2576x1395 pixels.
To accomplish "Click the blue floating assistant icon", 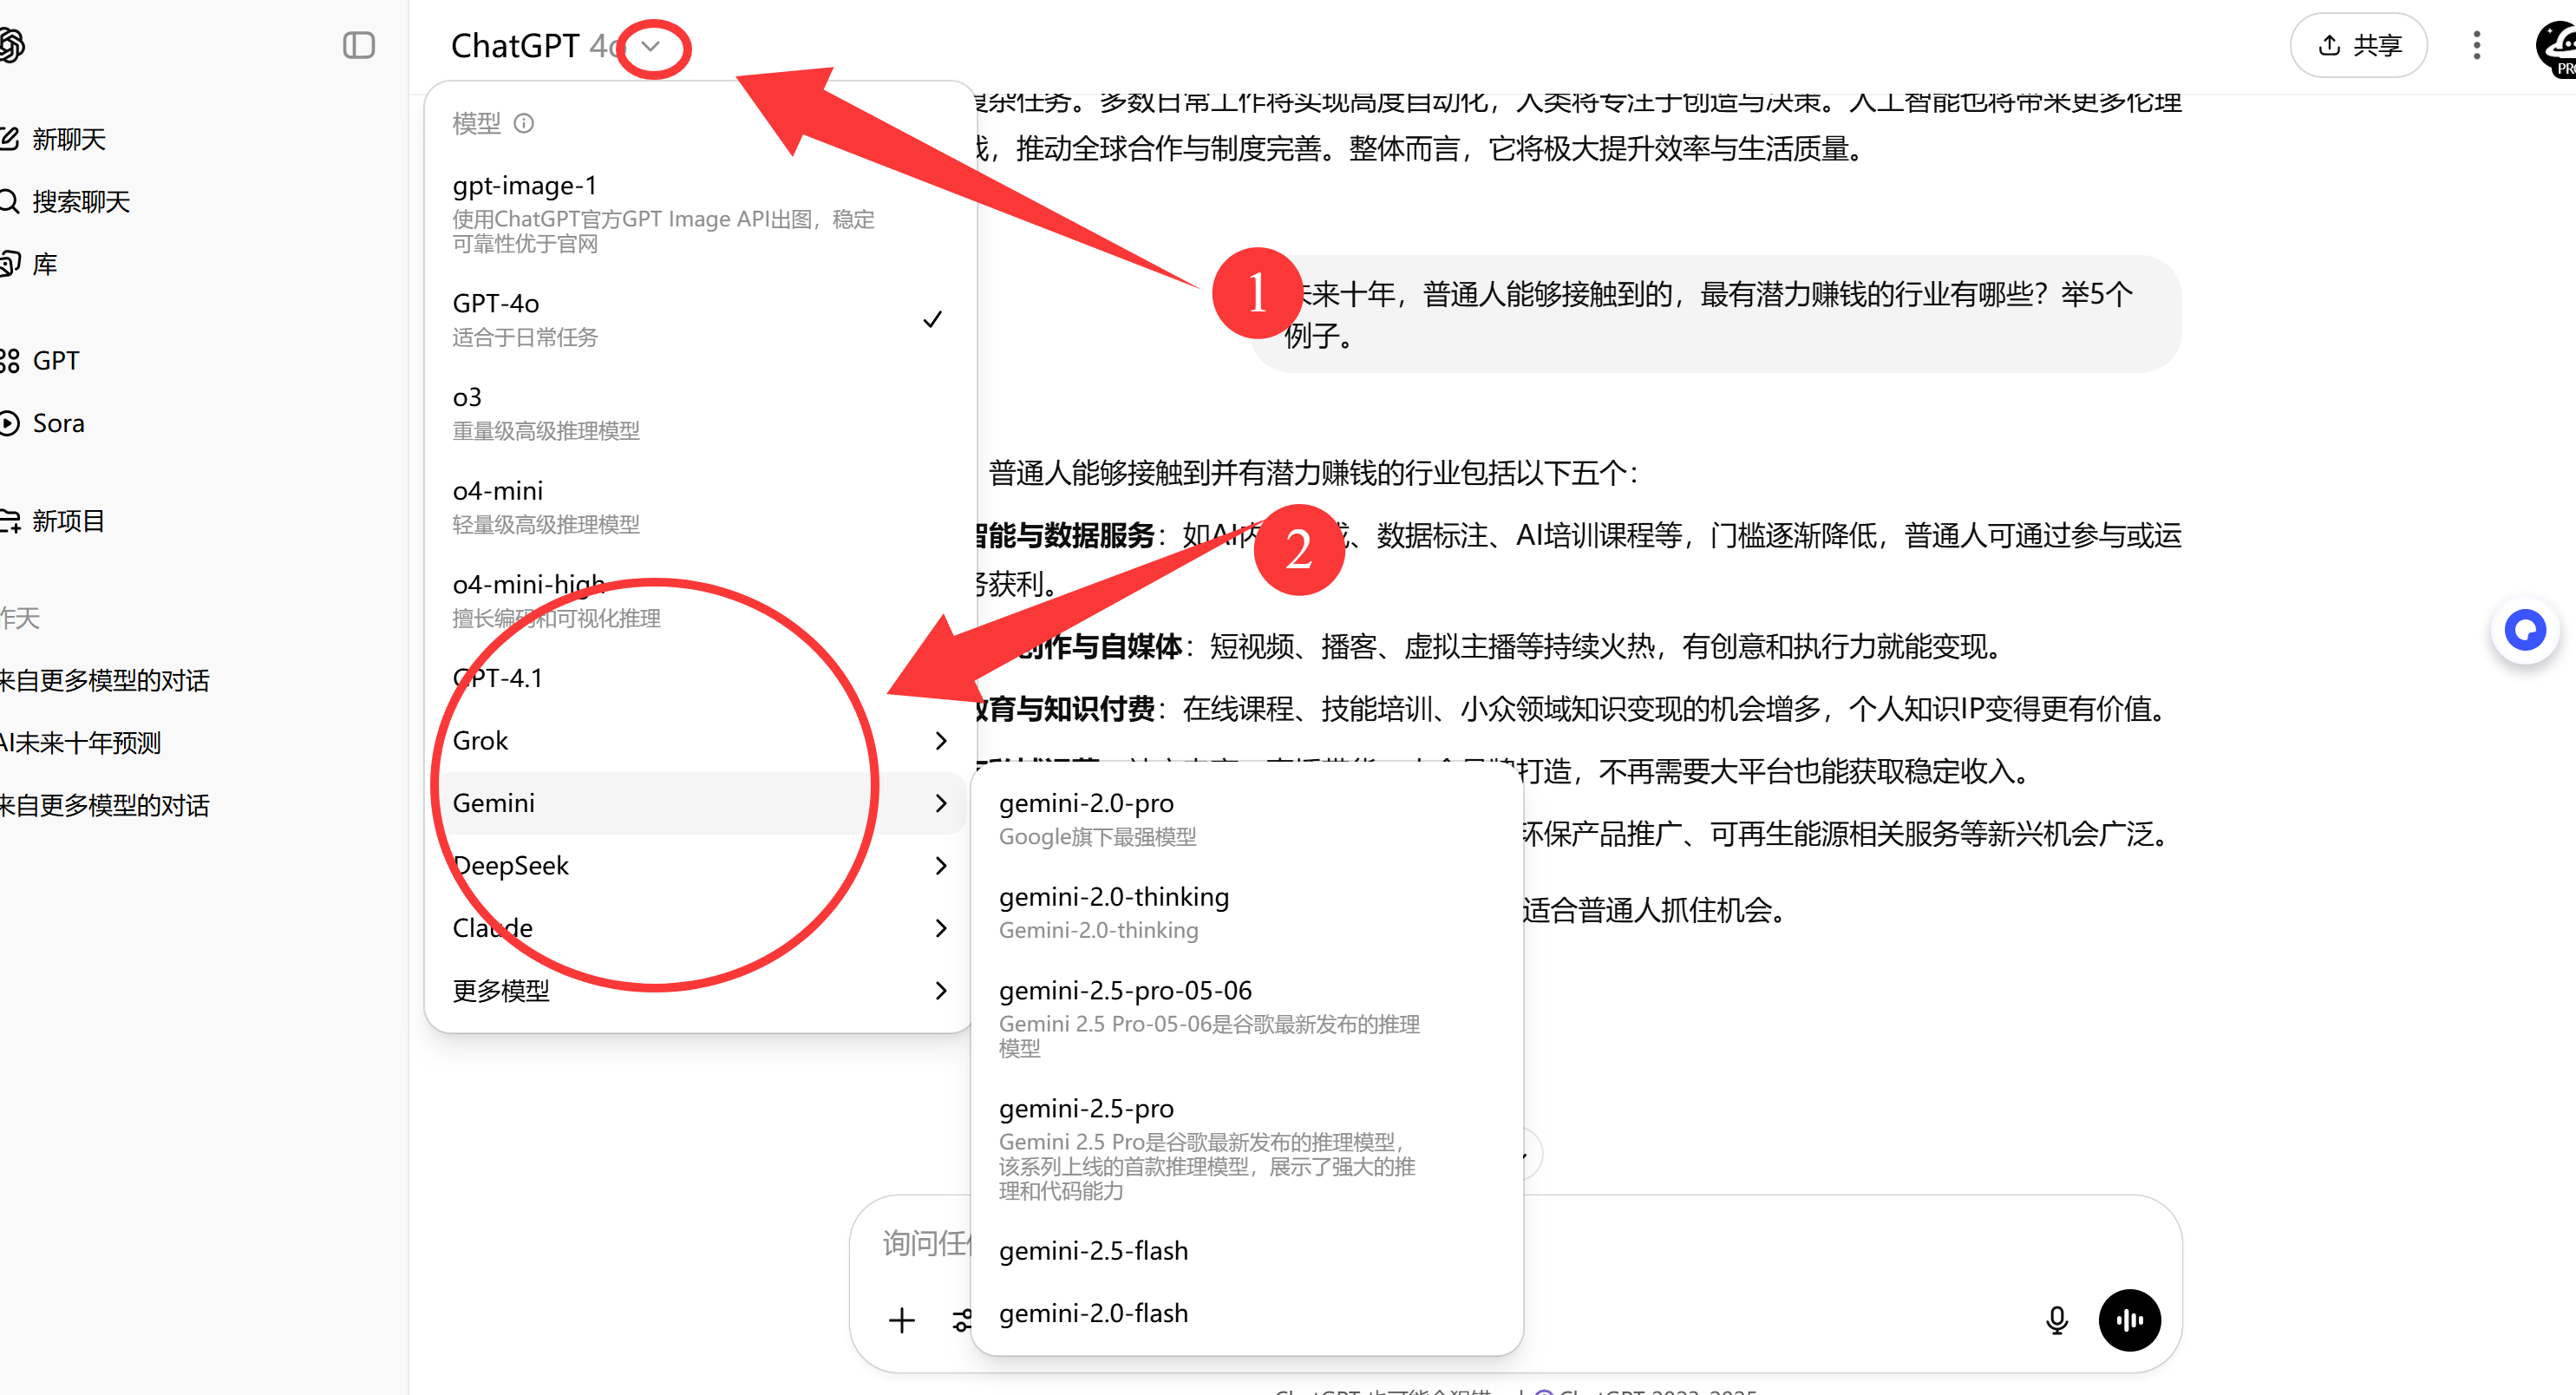I will click(2524, 630).
